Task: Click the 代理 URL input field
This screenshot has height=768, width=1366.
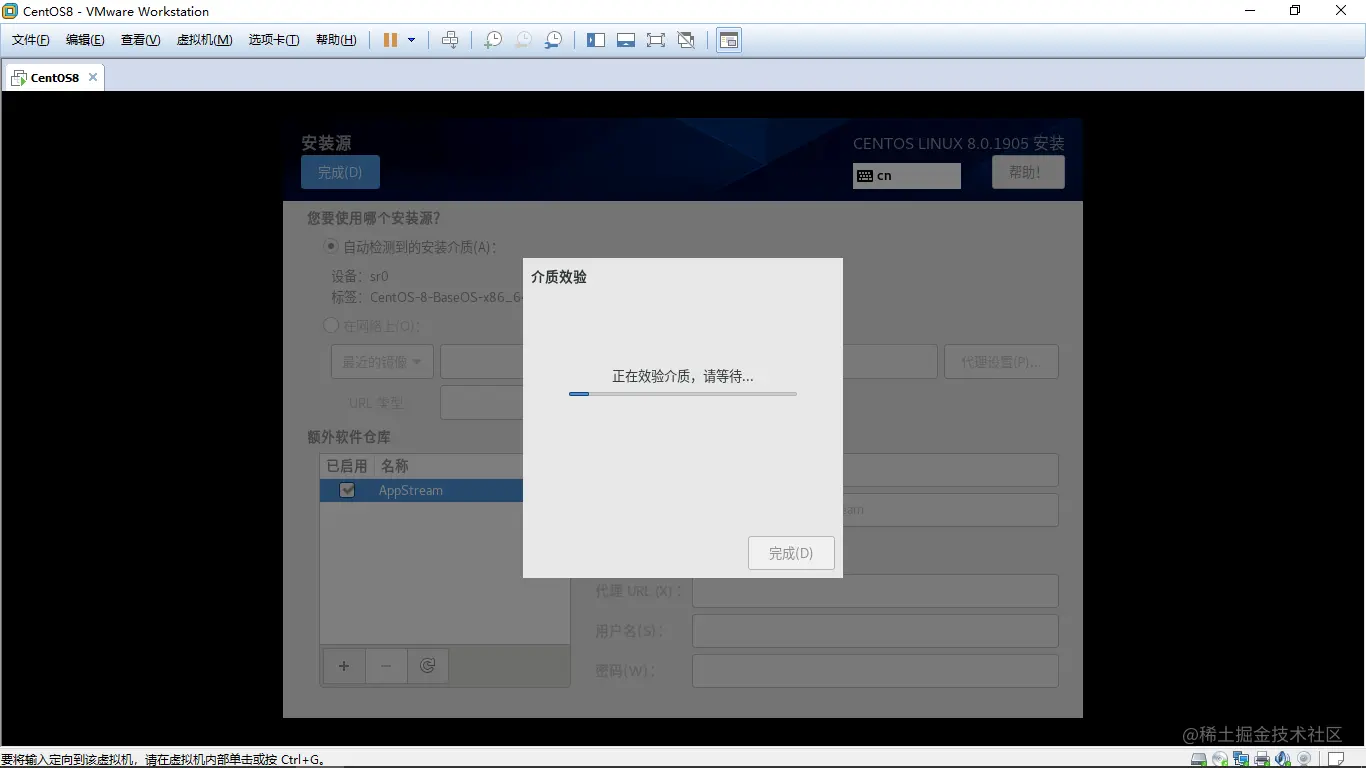Action: [875, 591]
